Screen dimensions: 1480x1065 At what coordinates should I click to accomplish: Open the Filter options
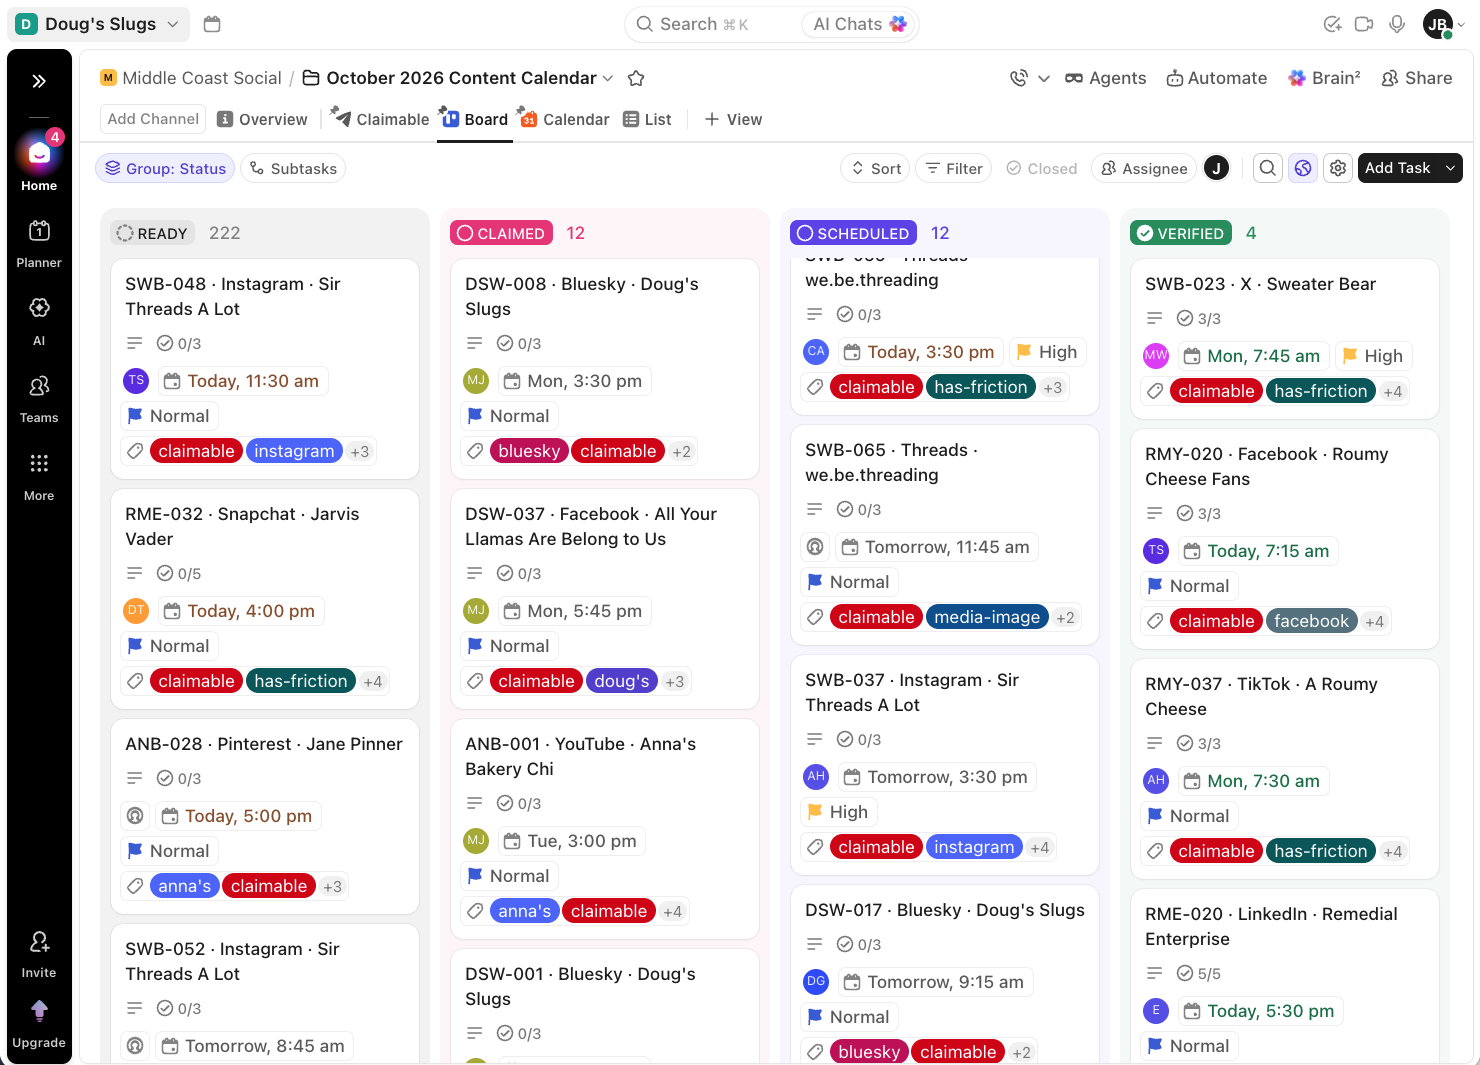click(954, 169)
